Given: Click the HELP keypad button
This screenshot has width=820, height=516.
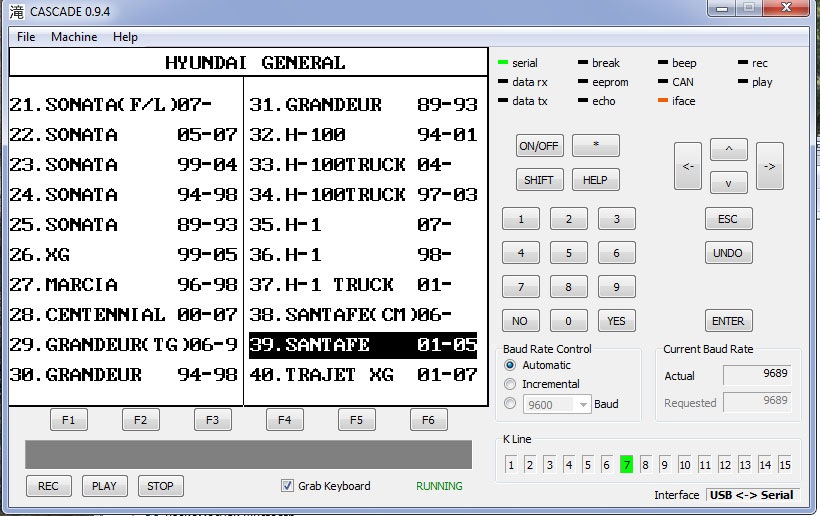Looking at the screenshot, I should click(596, 180).
